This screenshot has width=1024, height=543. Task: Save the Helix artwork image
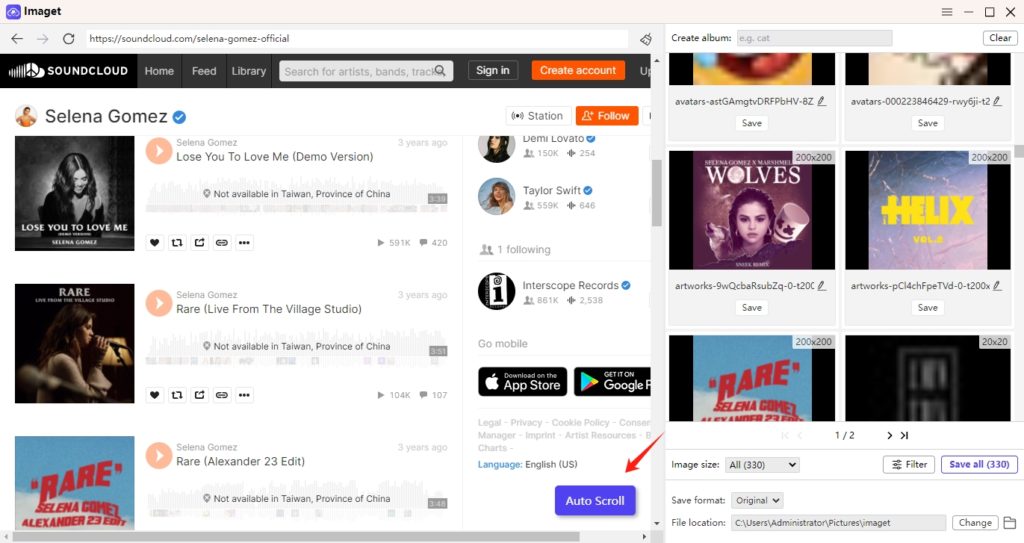927,307
